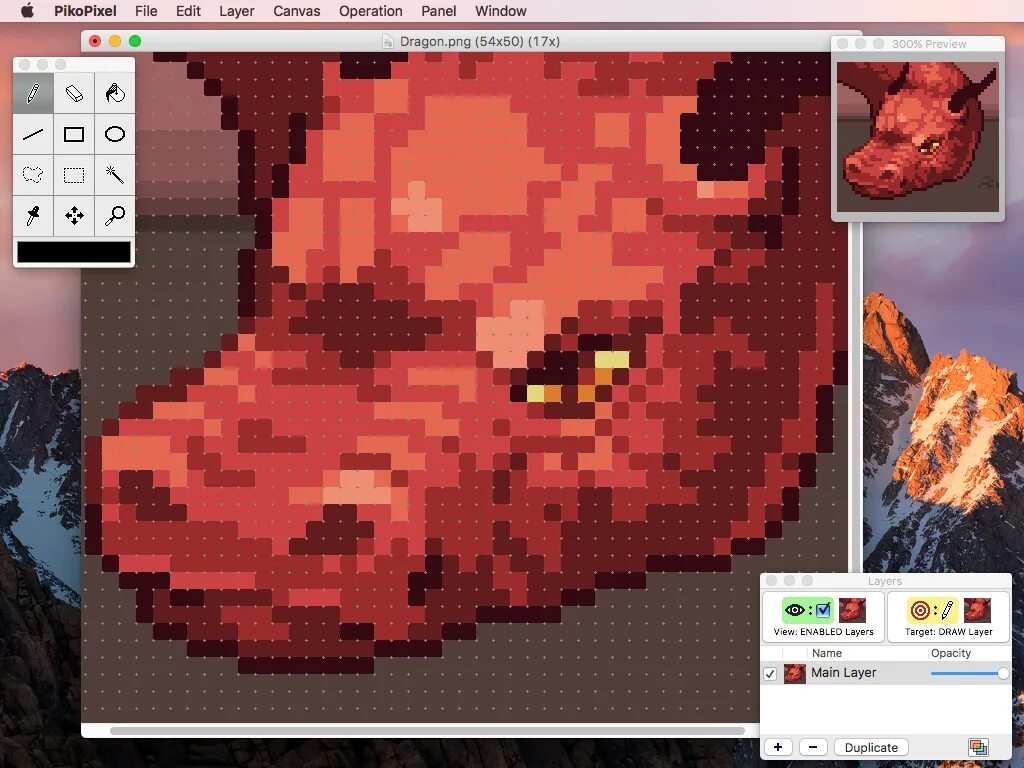Select the Freehand lasso select tool
The height and width of the screenshot is (768, 1024).
33,175
